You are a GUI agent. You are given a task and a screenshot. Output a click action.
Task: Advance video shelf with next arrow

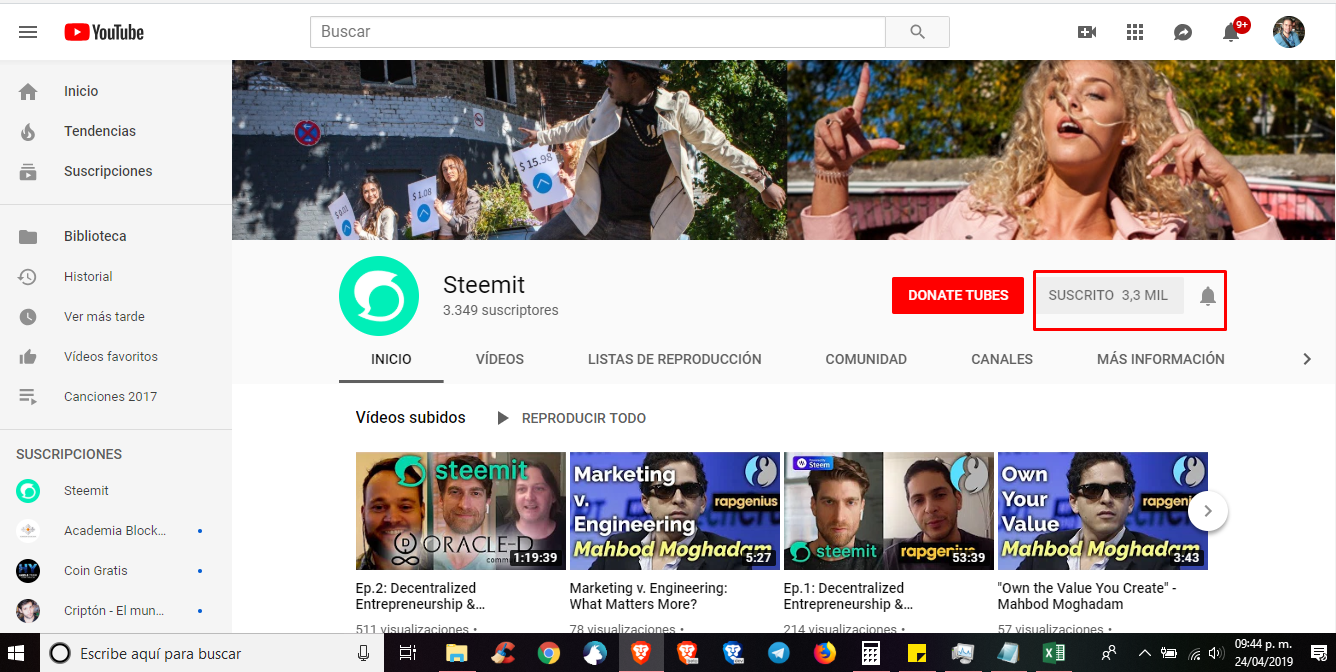1208,511
